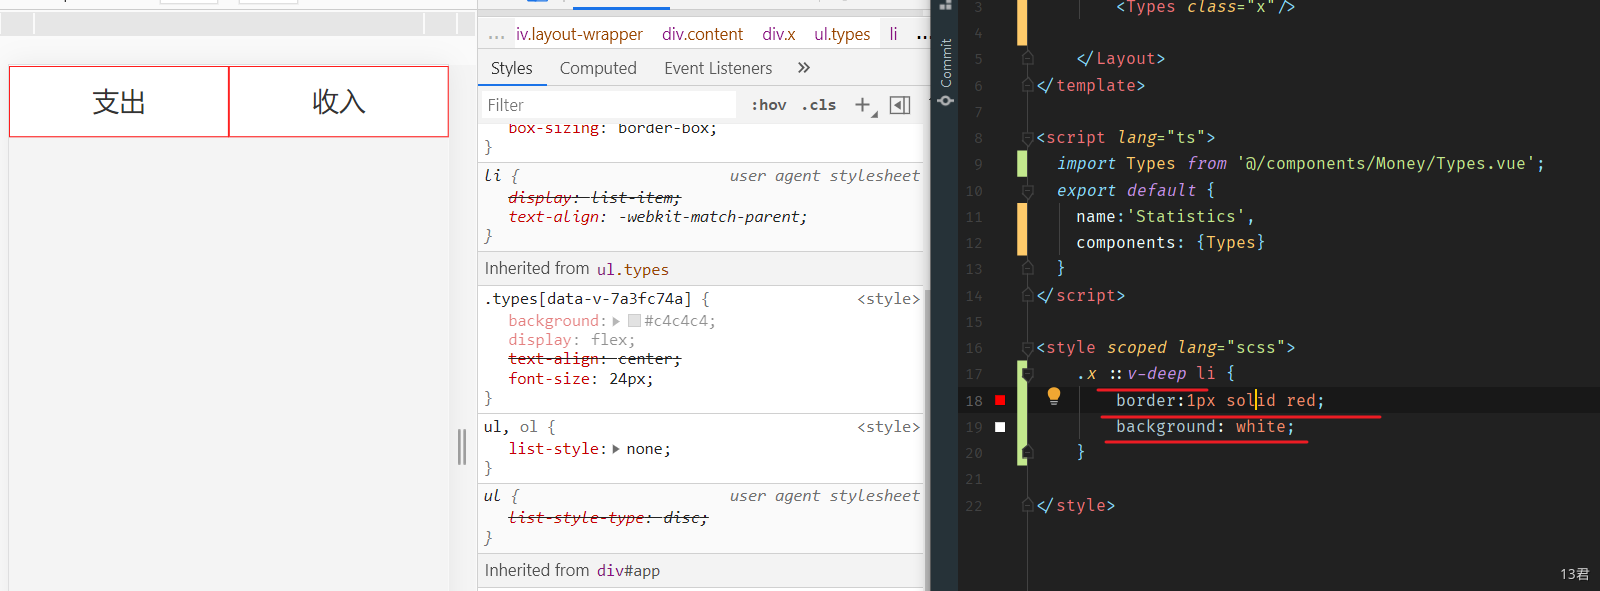This screenshot has height=591, width=1600.
Task: Select ul.types breadcrumb
Action: coord(842,34)
